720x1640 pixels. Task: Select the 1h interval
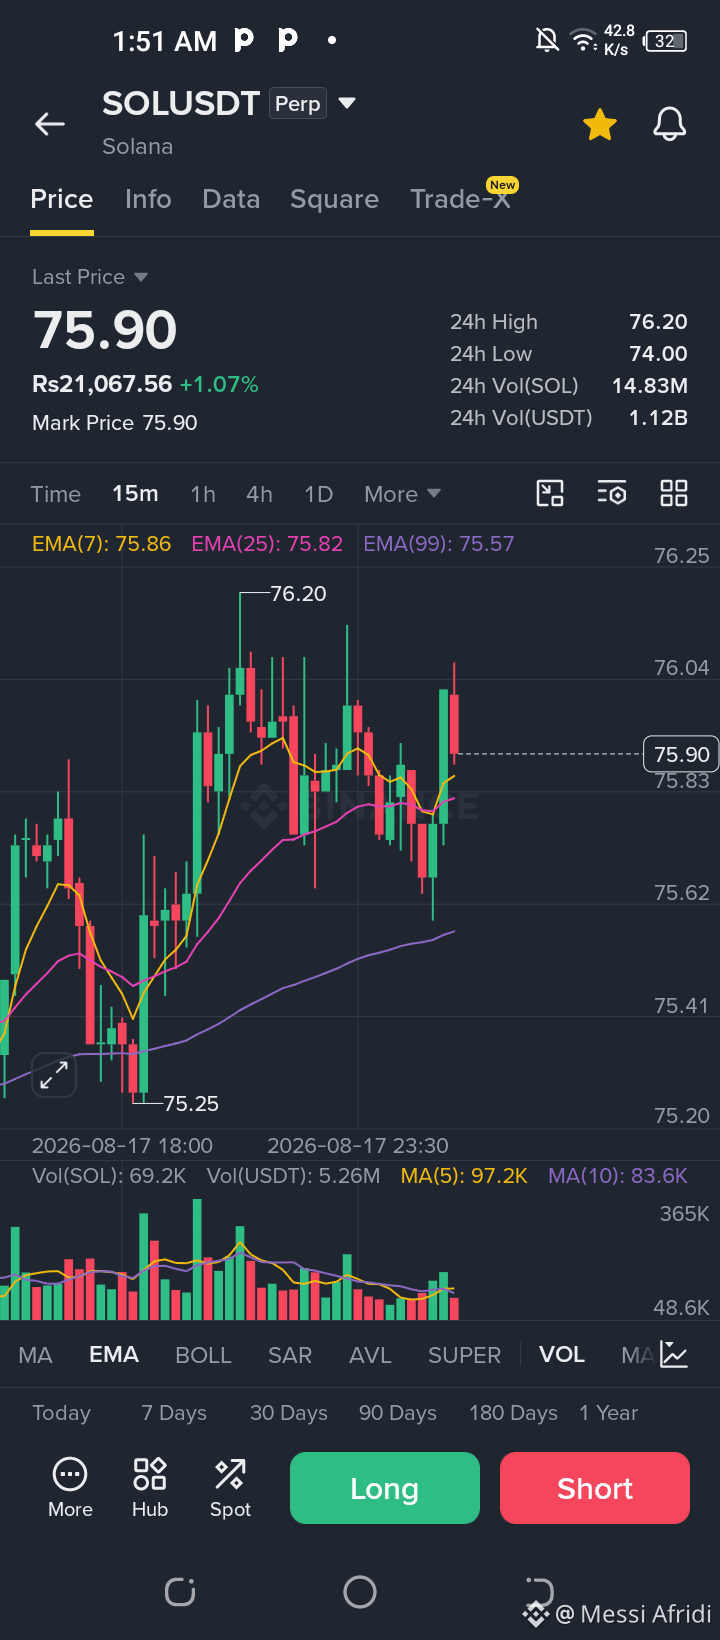click(203, 494)
